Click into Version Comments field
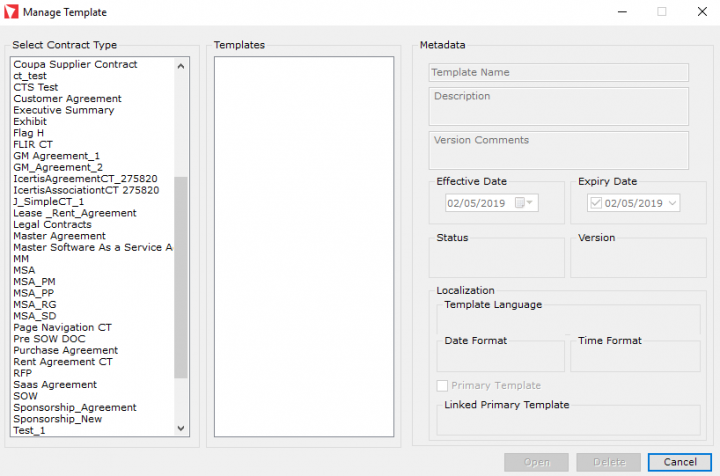This screenshot has height=476, width=720. click(558, 150)
